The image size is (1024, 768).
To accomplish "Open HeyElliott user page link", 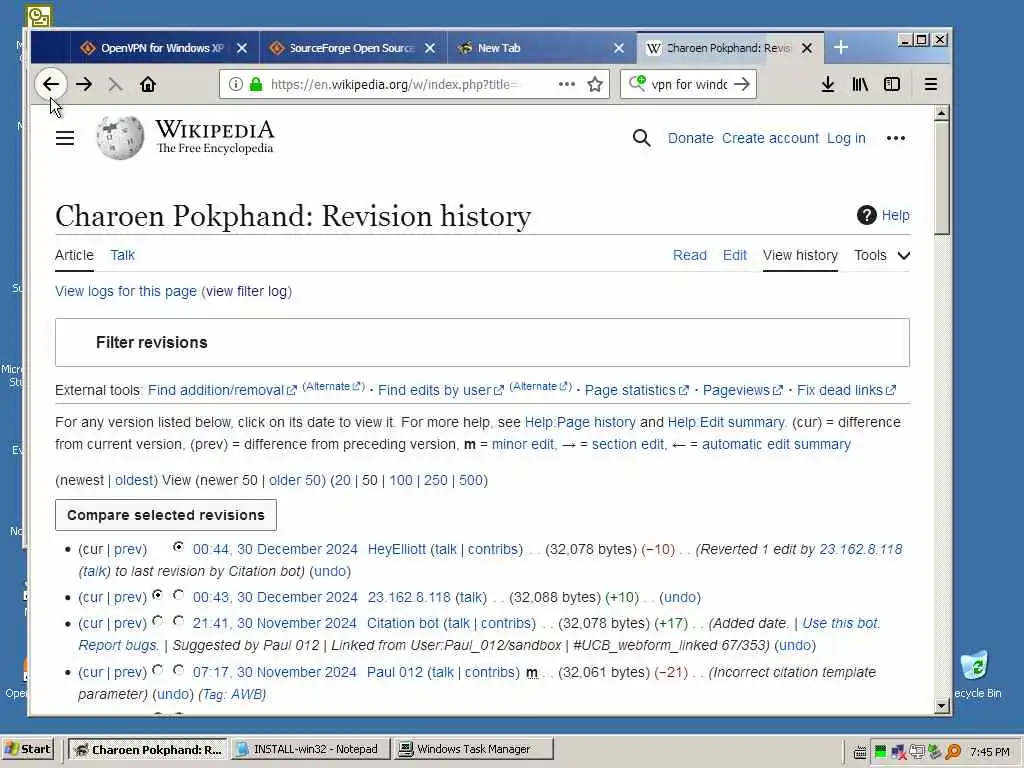I will (x=396, y=550).
